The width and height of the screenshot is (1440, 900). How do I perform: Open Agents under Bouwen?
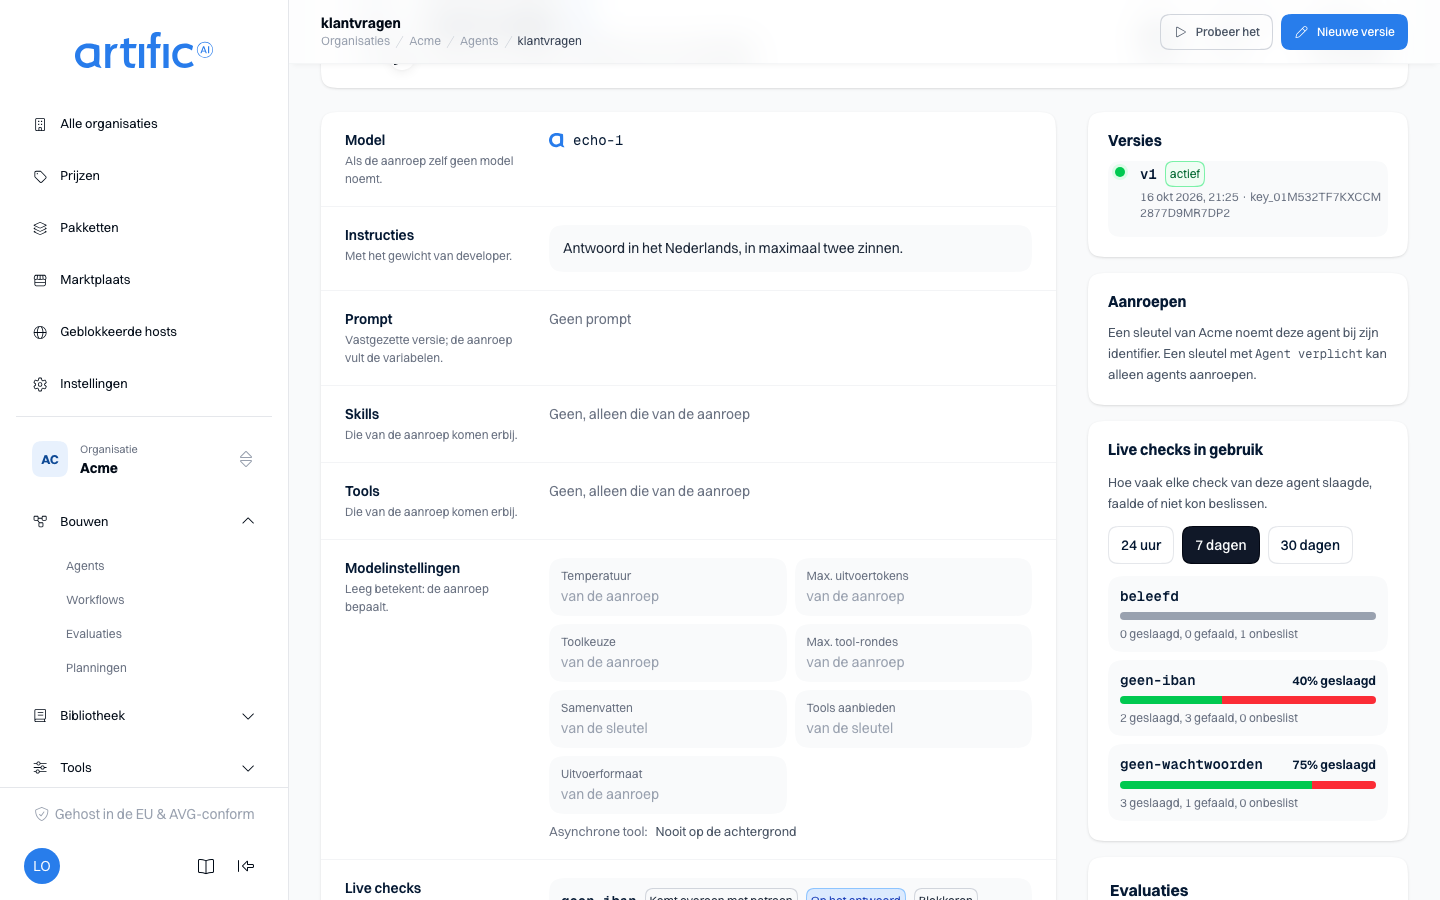85,566
